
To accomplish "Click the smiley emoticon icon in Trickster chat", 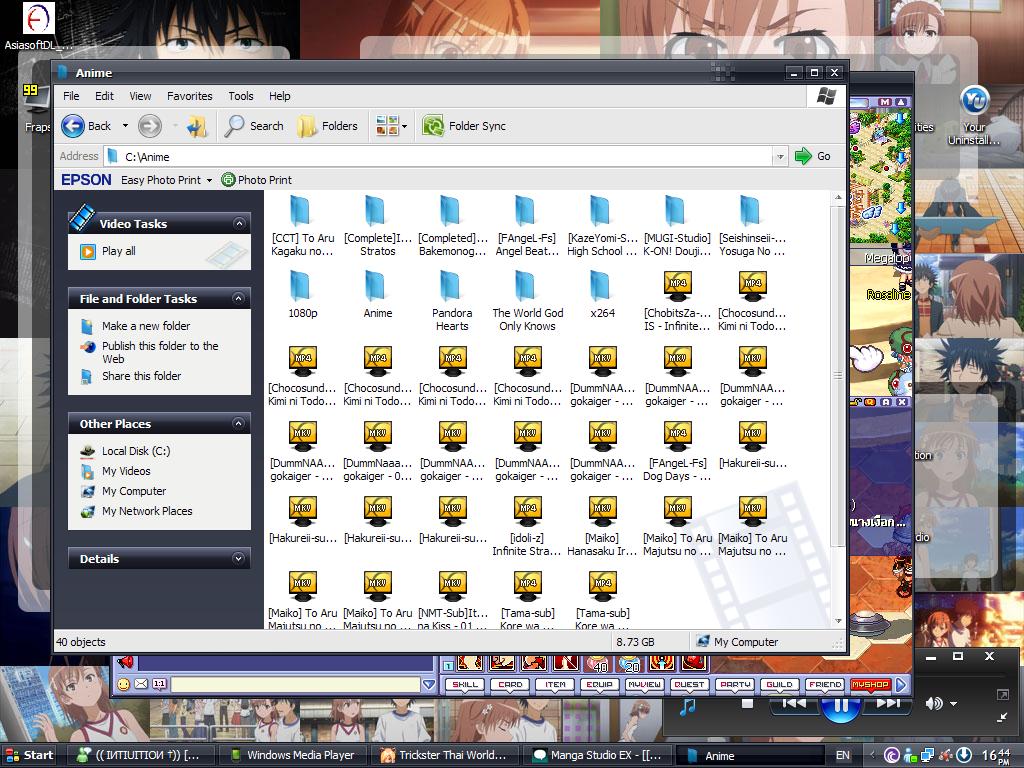I will click(x=123, y=684).
